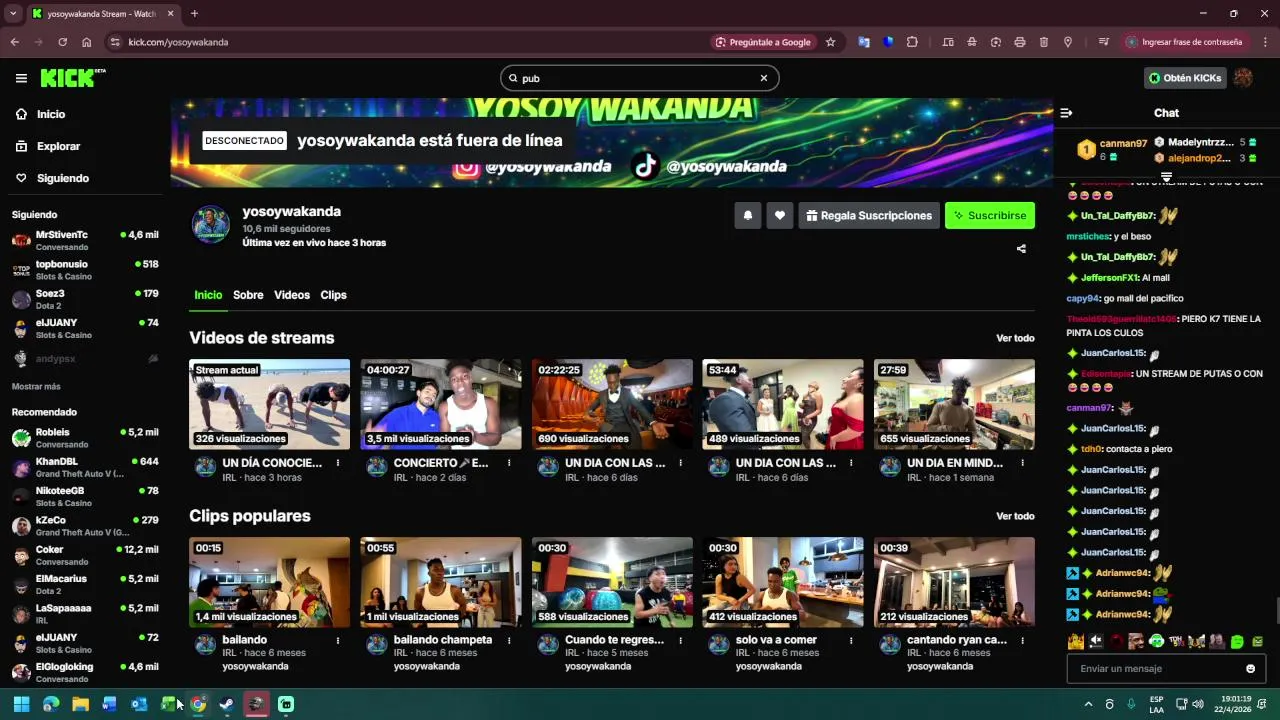Select the golden crown emote

click(x=1075, y=641)
